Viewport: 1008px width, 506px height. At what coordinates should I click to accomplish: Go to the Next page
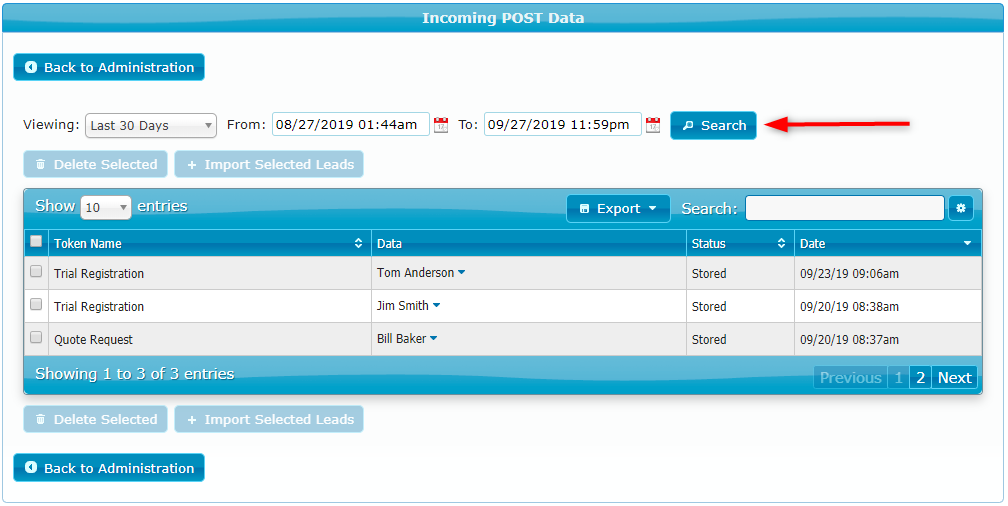[954, 377]
